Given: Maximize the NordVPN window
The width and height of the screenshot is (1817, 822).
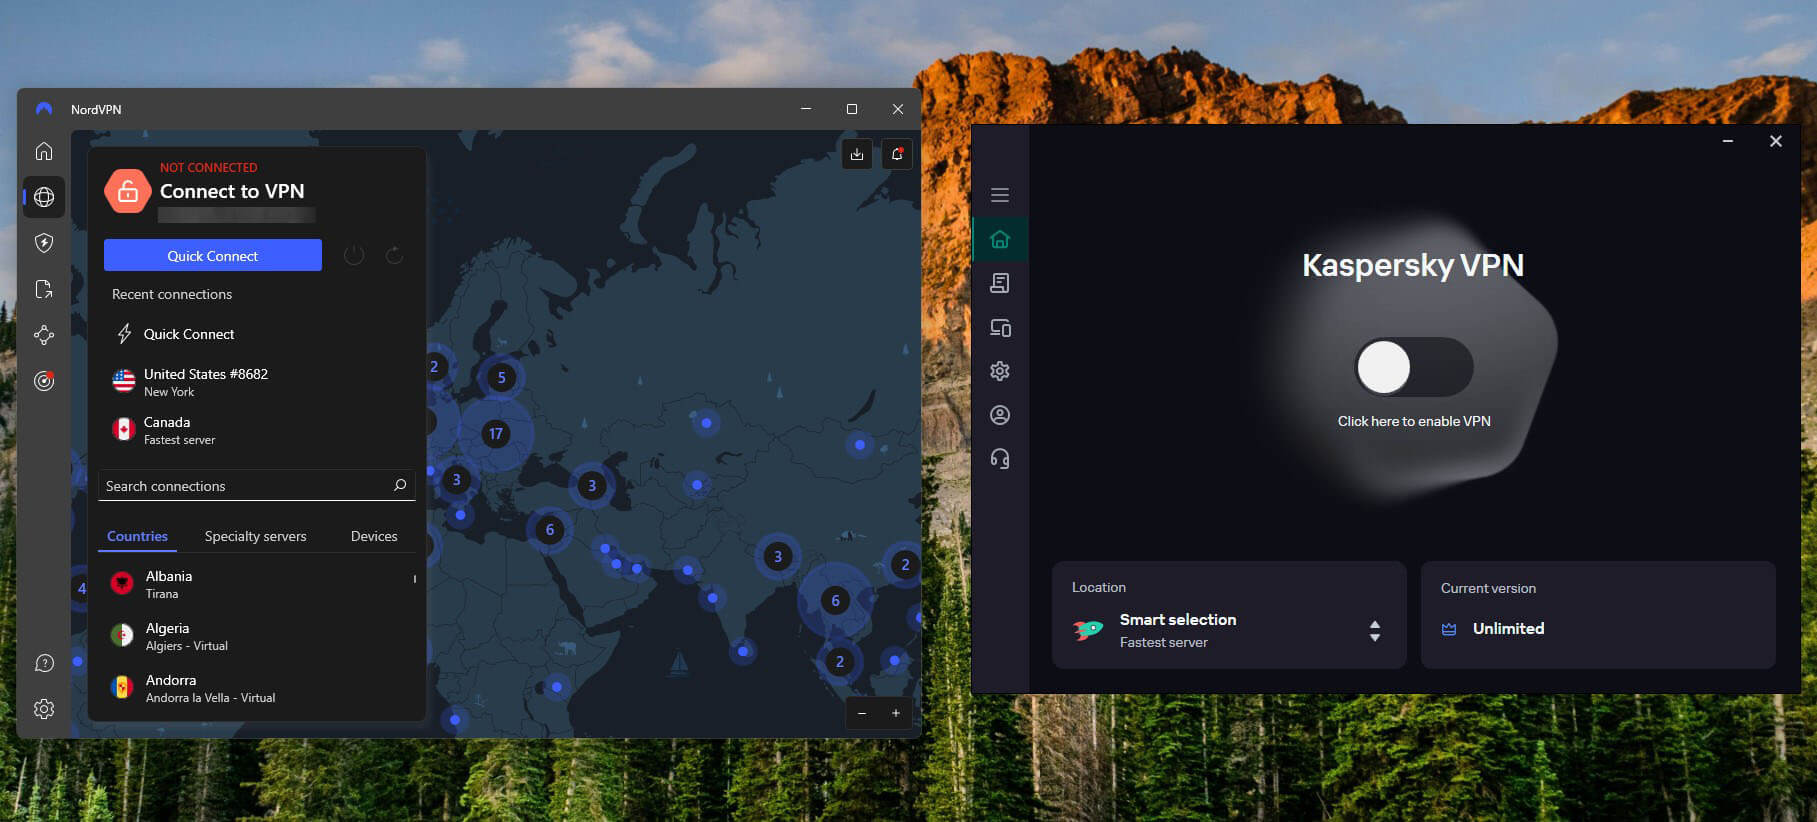Looking at the screenshot, I should pos(852,109).
